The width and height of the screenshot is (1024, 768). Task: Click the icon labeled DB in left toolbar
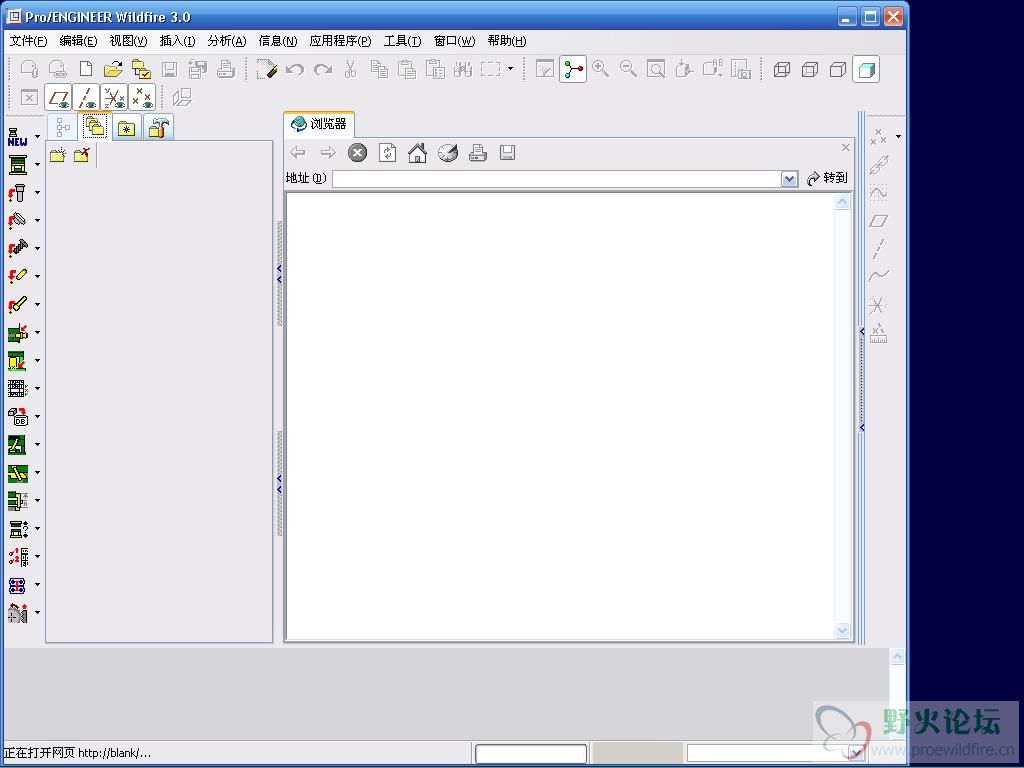click(18, 417)
